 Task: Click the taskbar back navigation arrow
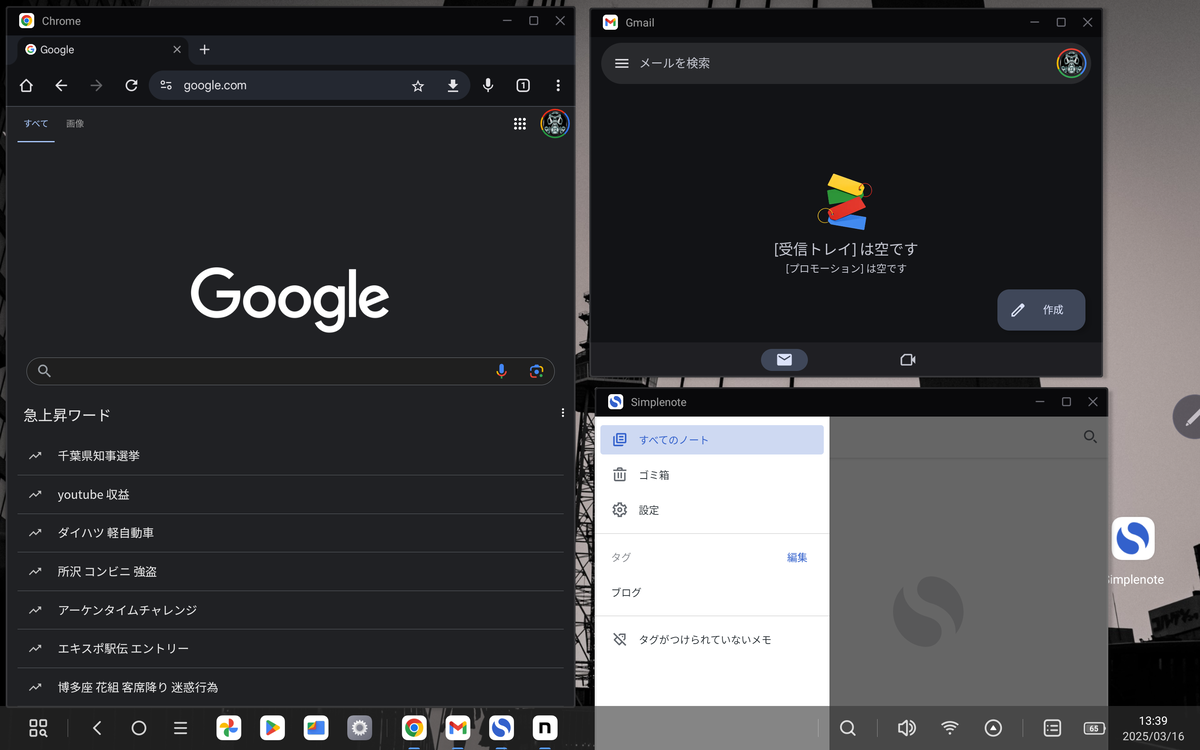(x=97, y=728)
